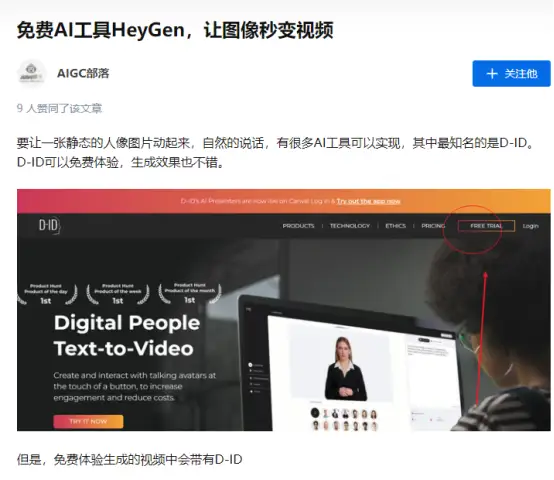Click the first paragraph mentioning D-ID

coord(276,153)
